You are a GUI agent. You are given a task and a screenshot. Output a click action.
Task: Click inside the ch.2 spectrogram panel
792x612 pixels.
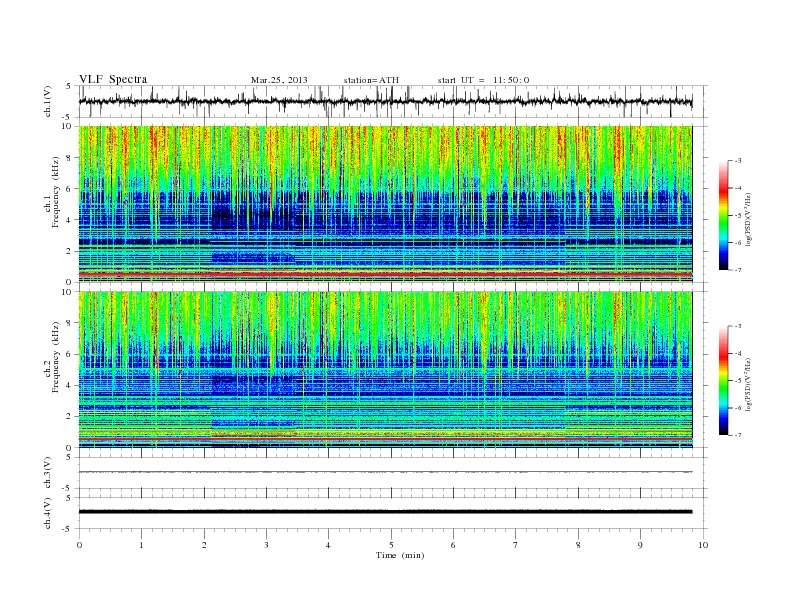pyautogui.click(x=385, y=370)
